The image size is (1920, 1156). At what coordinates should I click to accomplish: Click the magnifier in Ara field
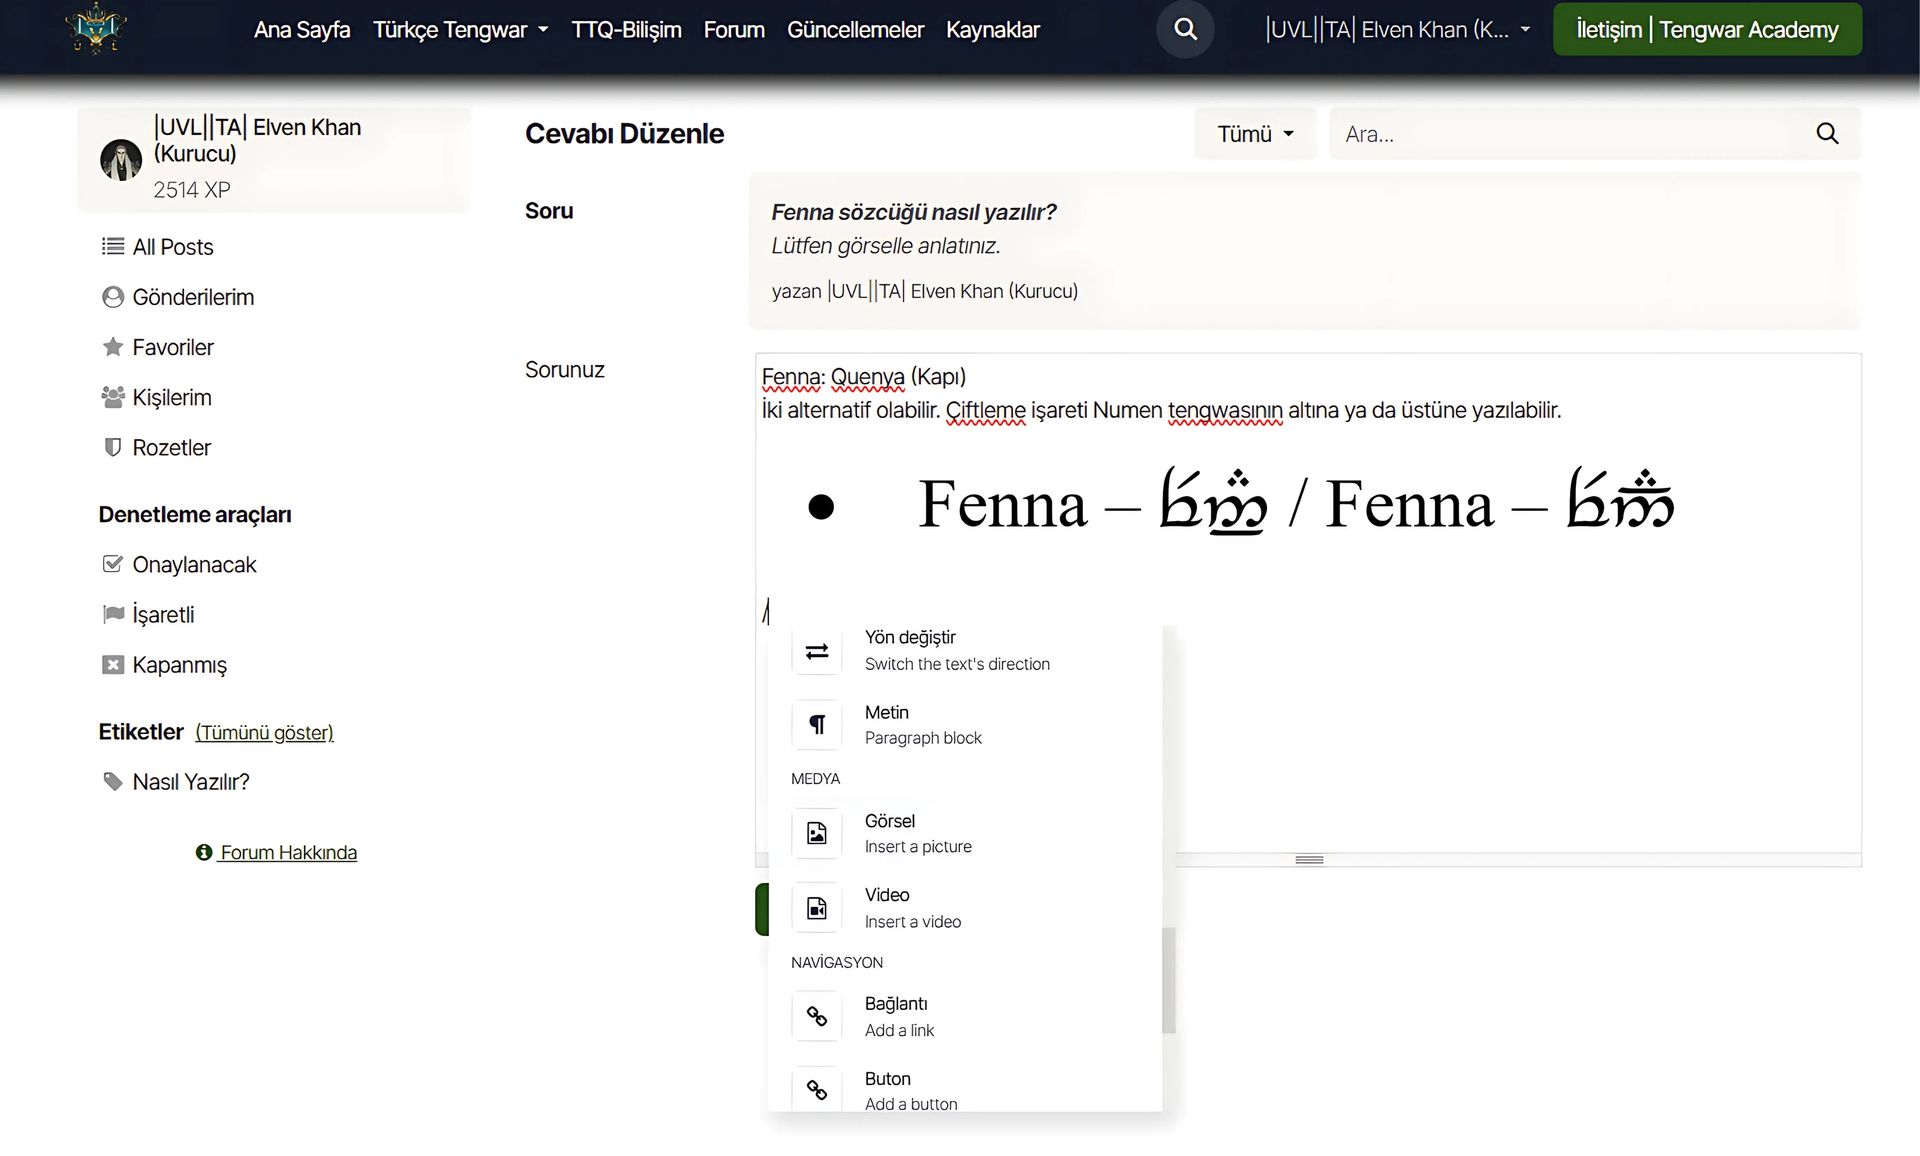coord(1827,134)
